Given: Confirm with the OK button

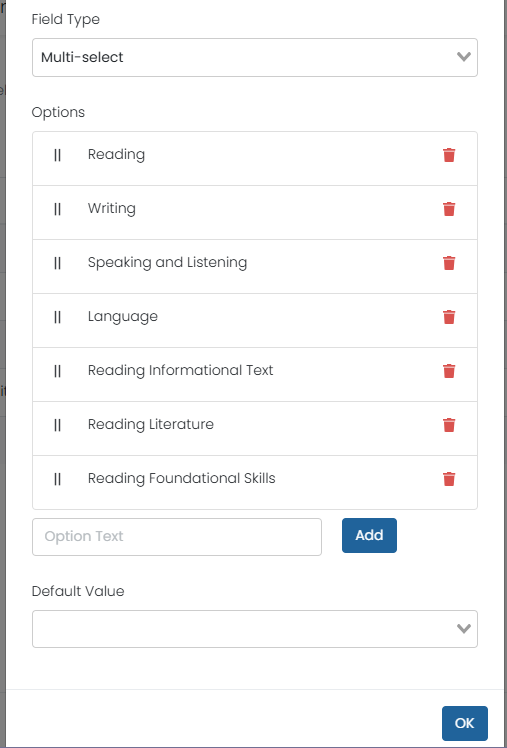Looking at the screenshot, I should (465, 723).
